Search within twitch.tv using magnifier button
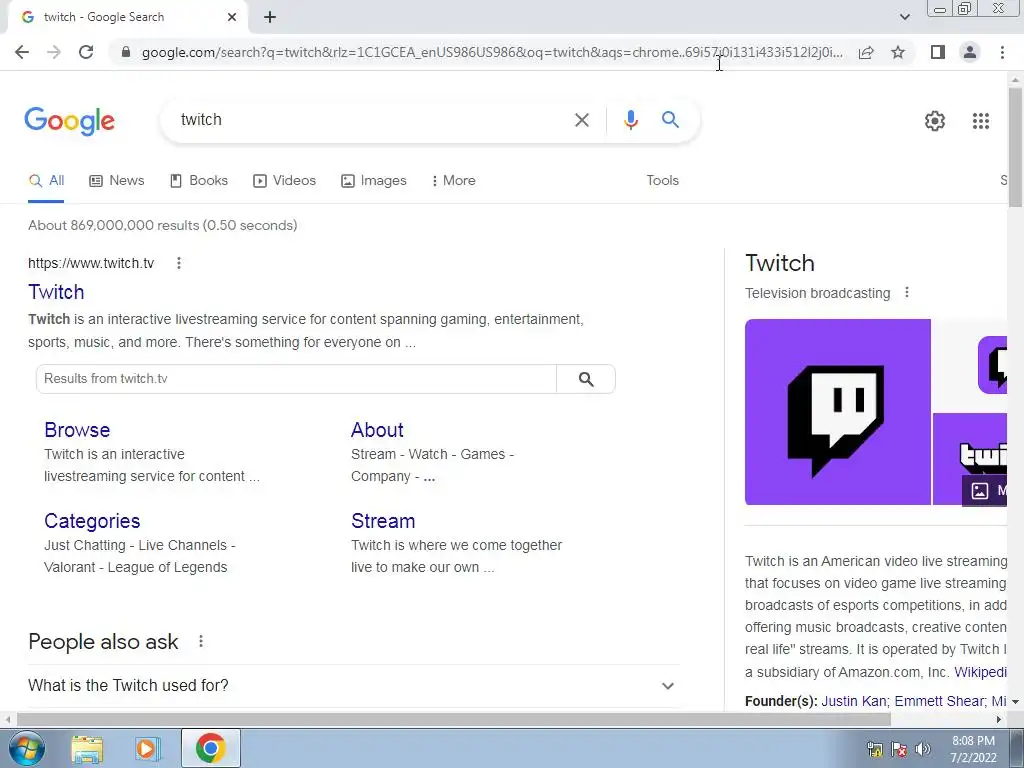1024x768 pixels. tap(586, 379)
